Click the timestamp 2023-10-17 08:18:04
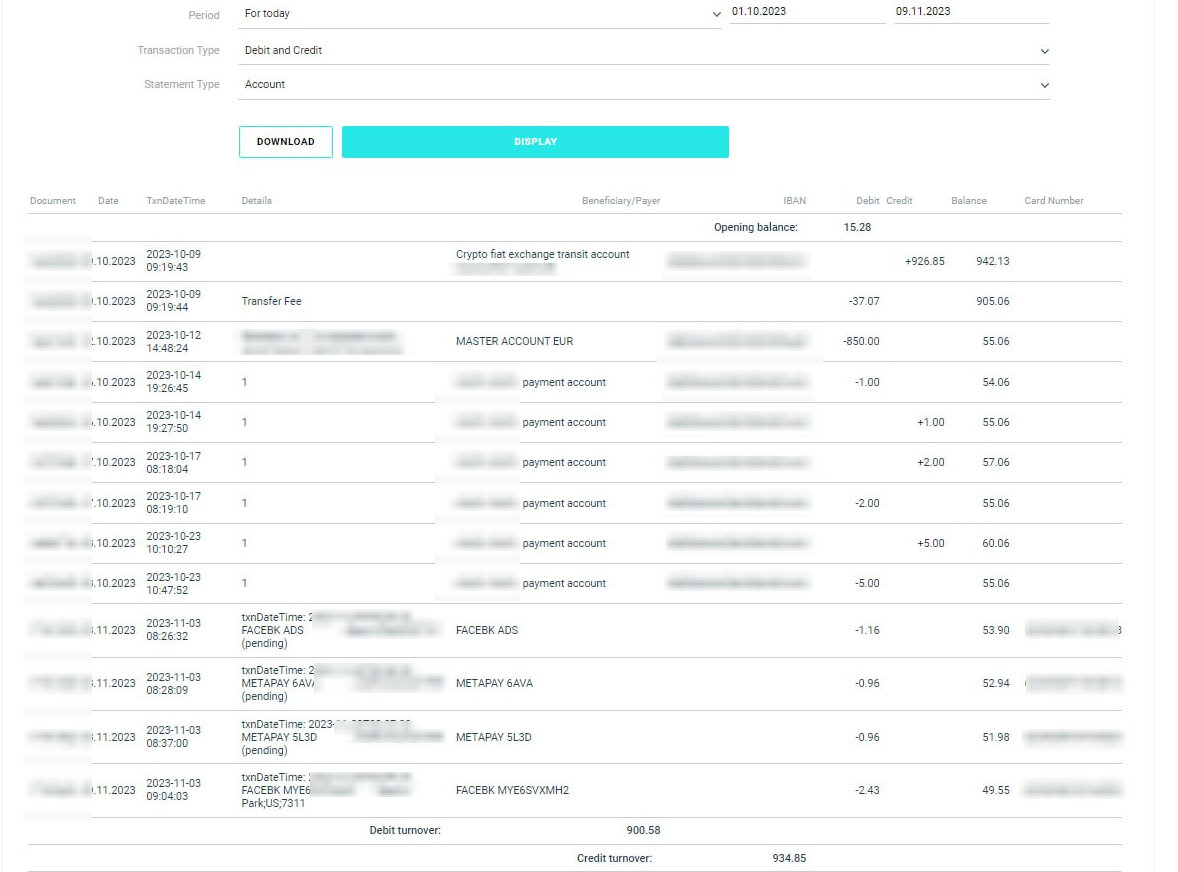The image size is (1178, 872). [x=174, y=463]
